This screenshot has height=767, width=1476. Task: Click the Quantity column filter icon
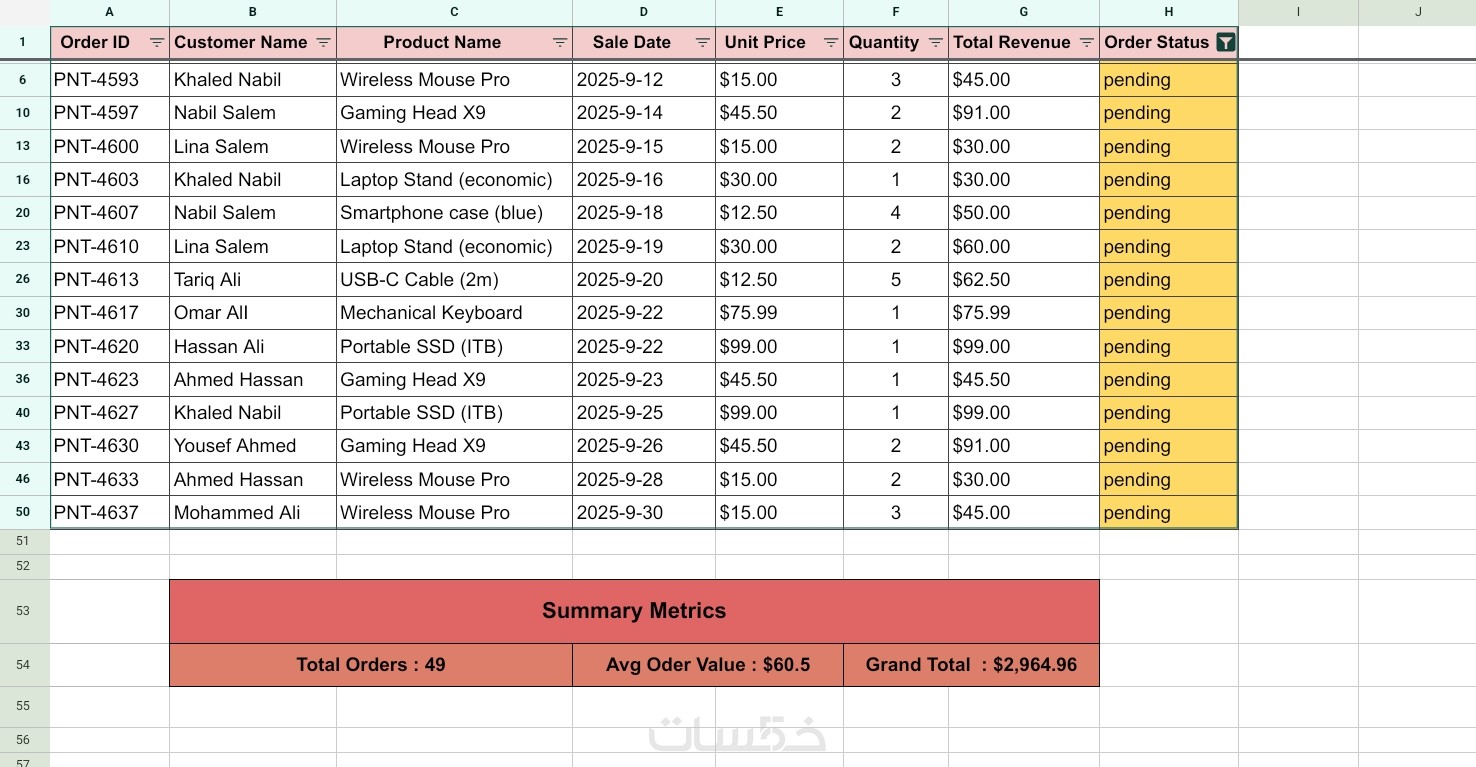[x=935, y=43]
